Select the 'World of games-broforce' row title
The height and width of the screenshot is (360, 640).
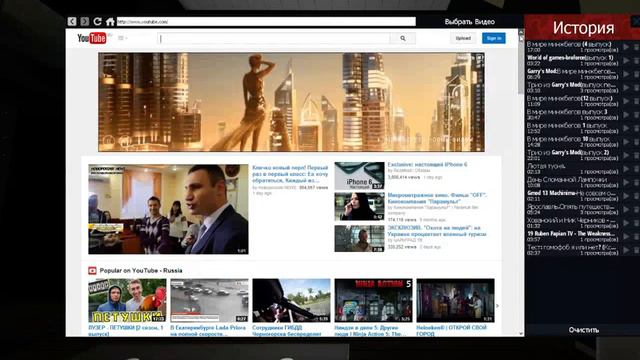click(x=570, y=58)
